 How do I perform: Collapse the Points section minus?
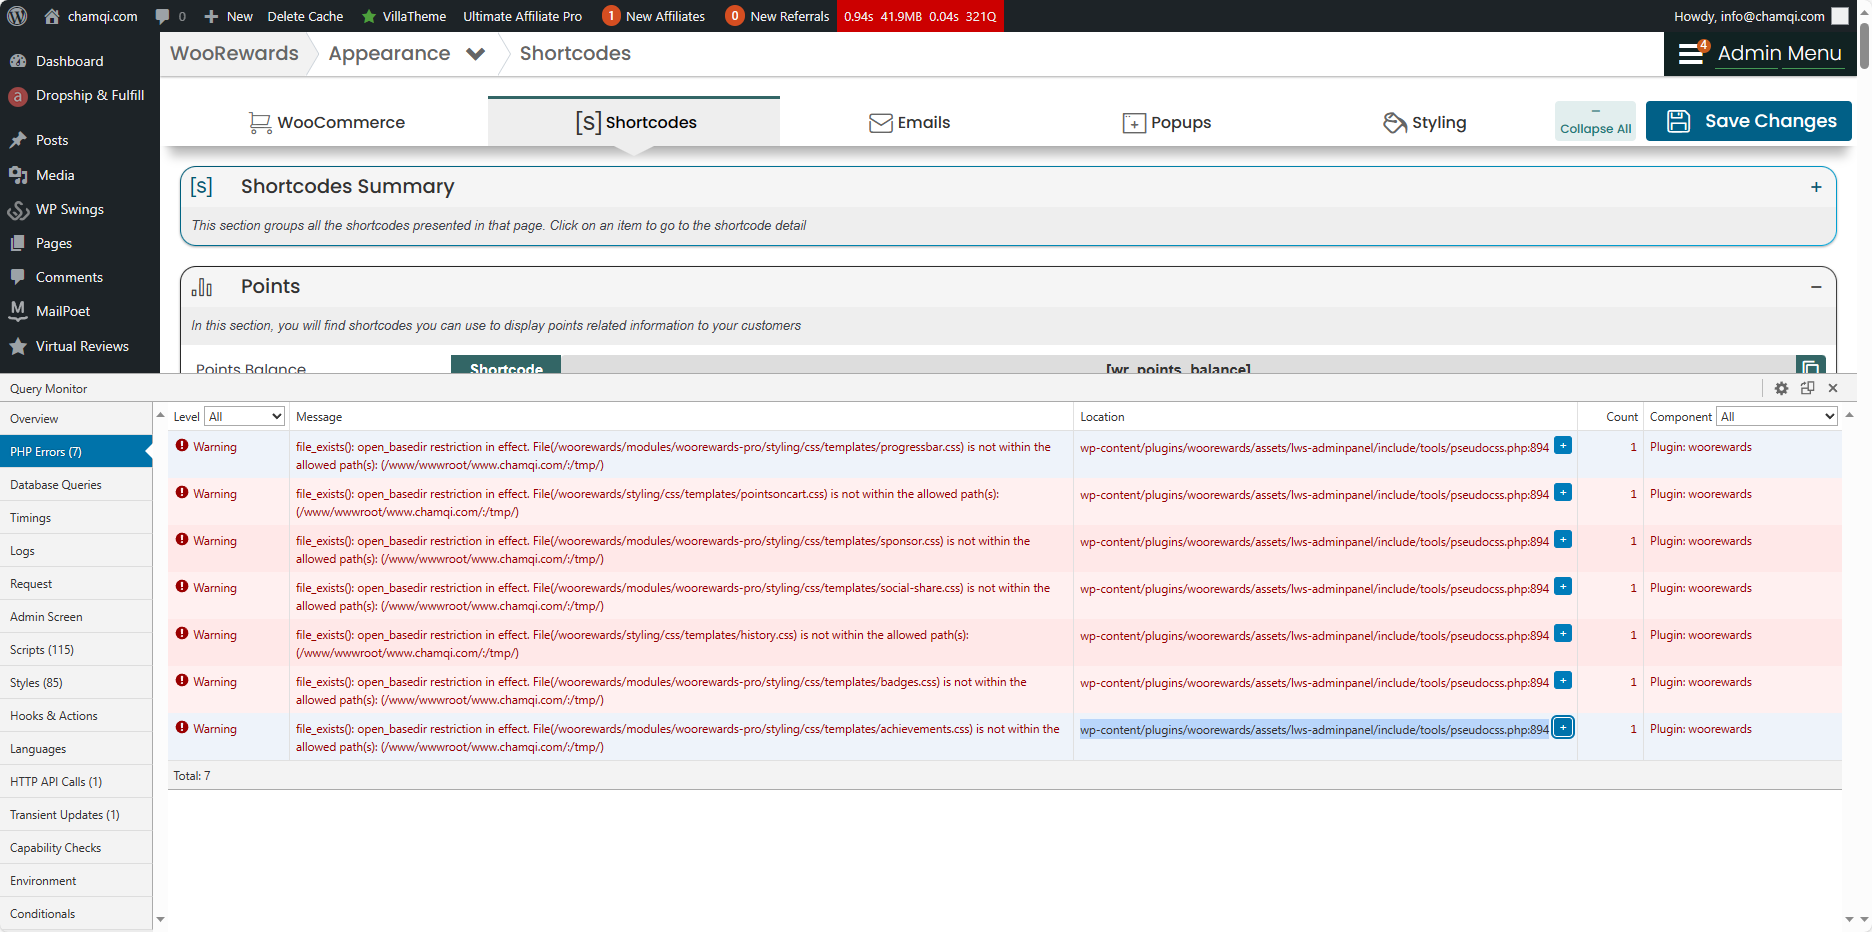point(1816,287)
